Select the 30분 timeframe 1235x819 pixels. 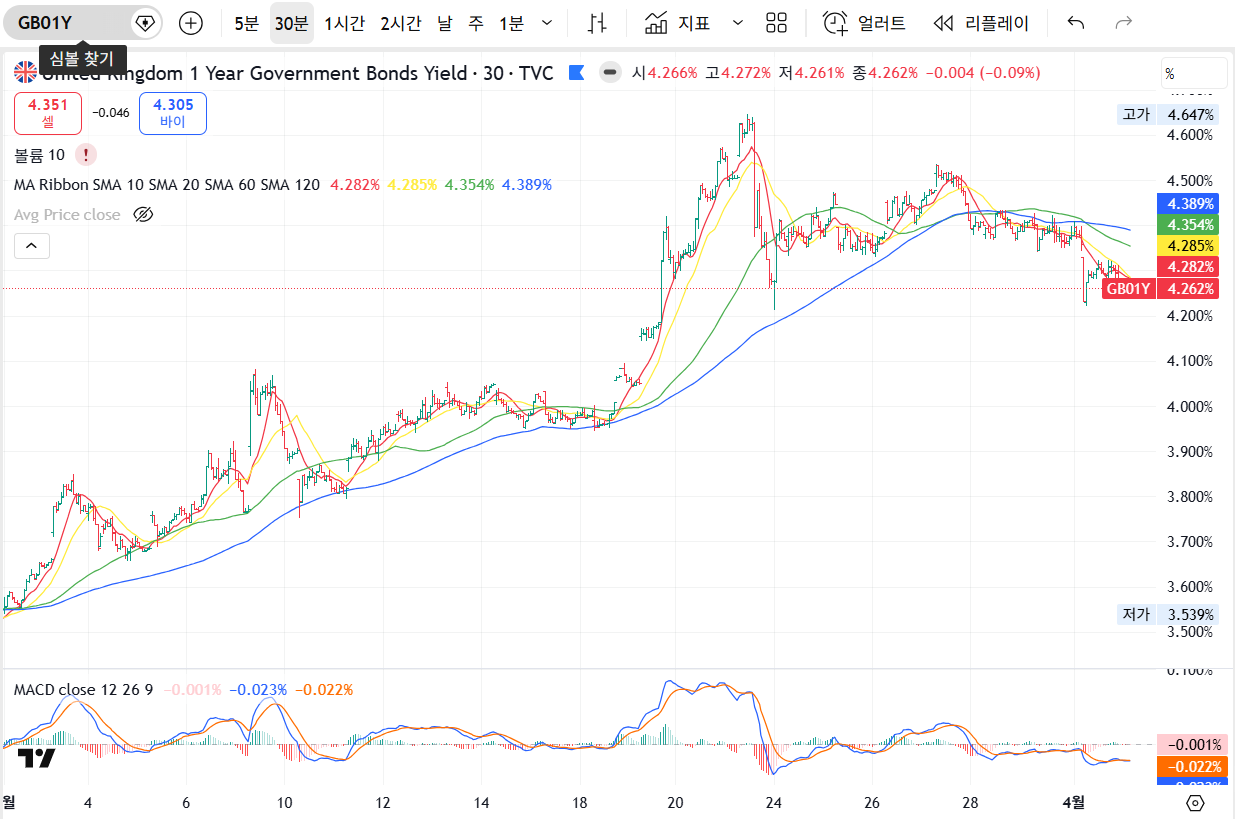coord(291,23)
